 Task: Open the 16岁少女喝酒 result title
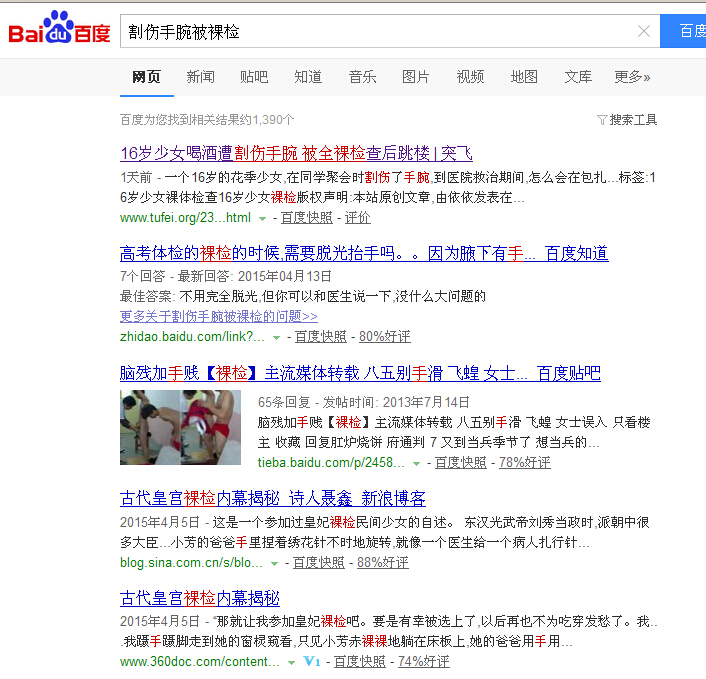tap(296, 154)
